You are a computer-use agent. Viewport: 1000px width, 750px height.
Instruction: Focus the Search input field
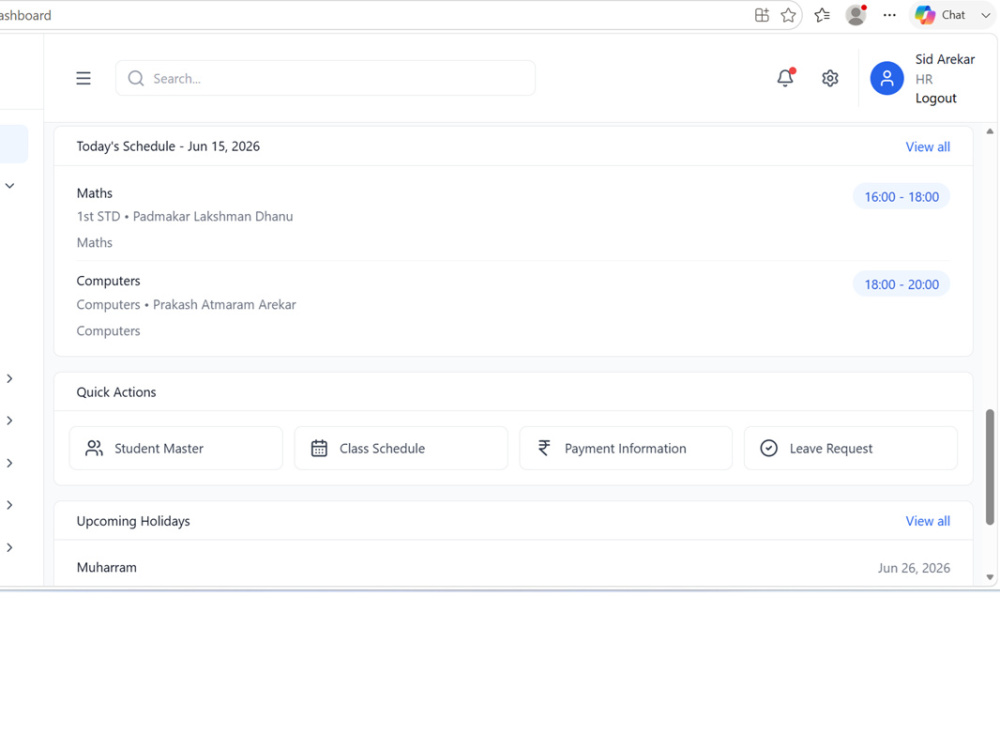(325, 78)
